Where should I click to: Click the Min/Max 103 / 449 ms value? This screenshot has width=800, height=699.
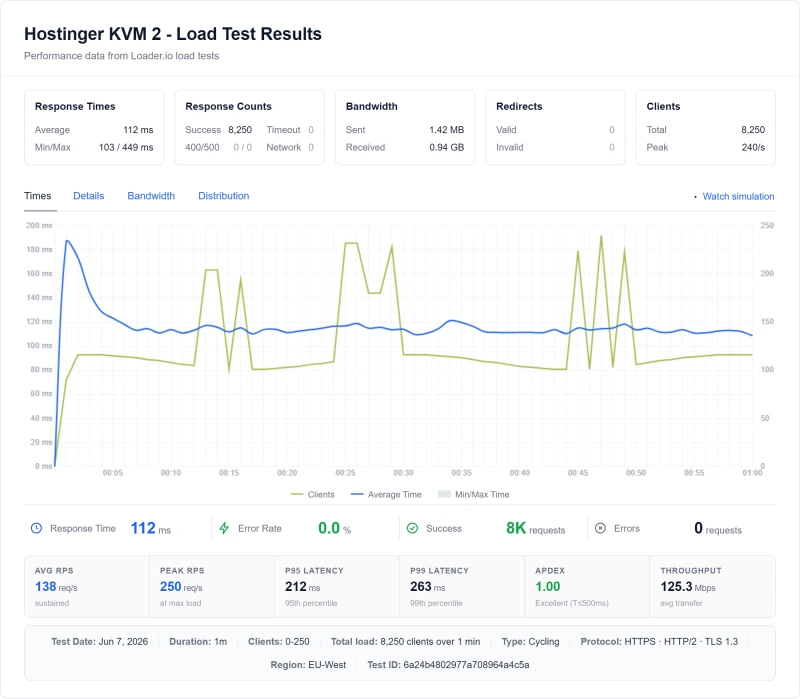(x=126, y=147)
